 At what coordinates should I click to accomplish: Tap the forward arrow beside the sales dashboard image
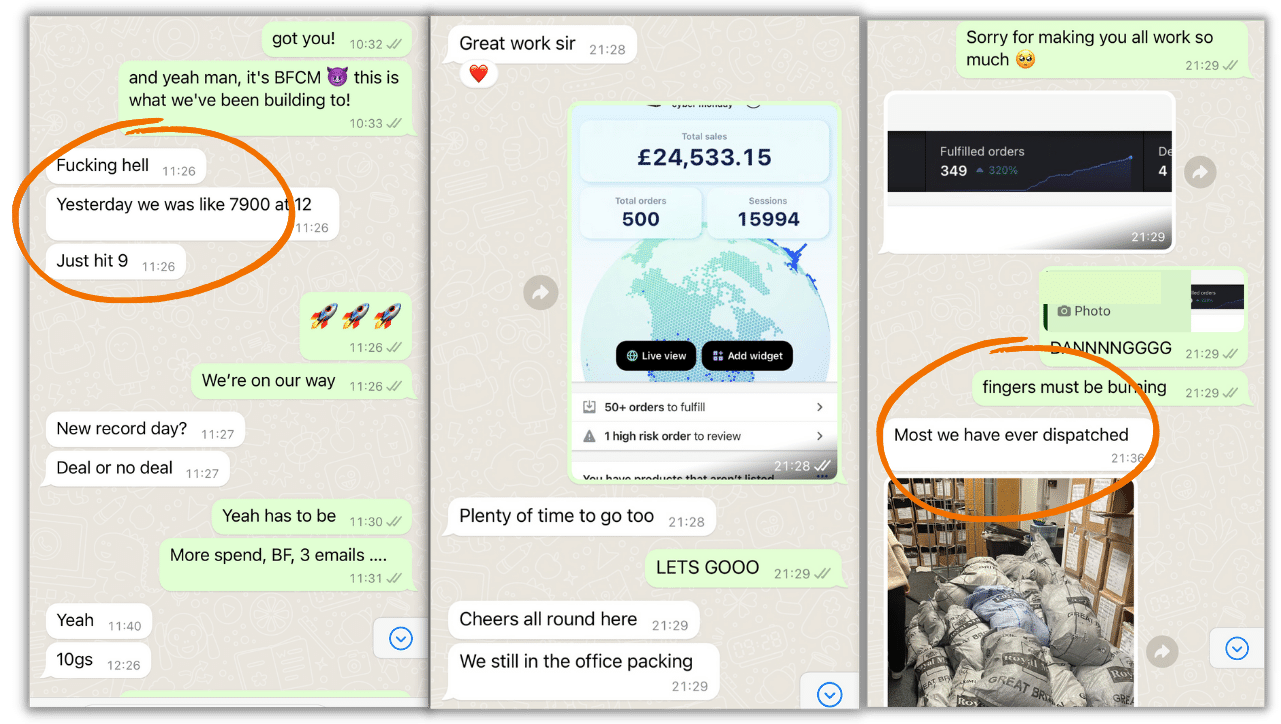[x=541, y=293]
